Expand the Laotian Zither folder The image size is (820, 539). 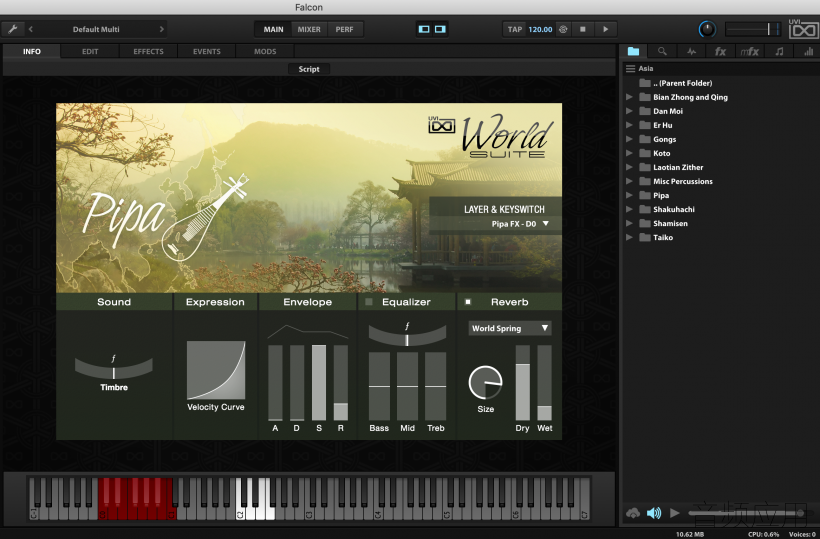tap(629, 167)
